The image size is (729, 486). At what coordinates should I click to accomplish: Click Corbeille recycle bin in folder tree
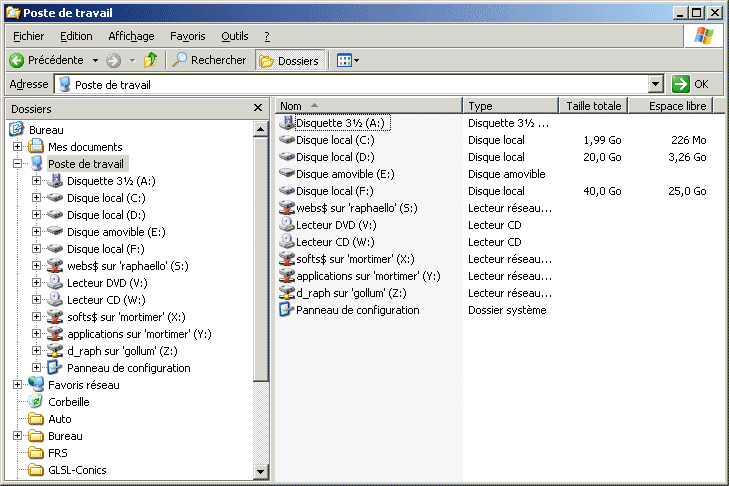coord(68,402)
